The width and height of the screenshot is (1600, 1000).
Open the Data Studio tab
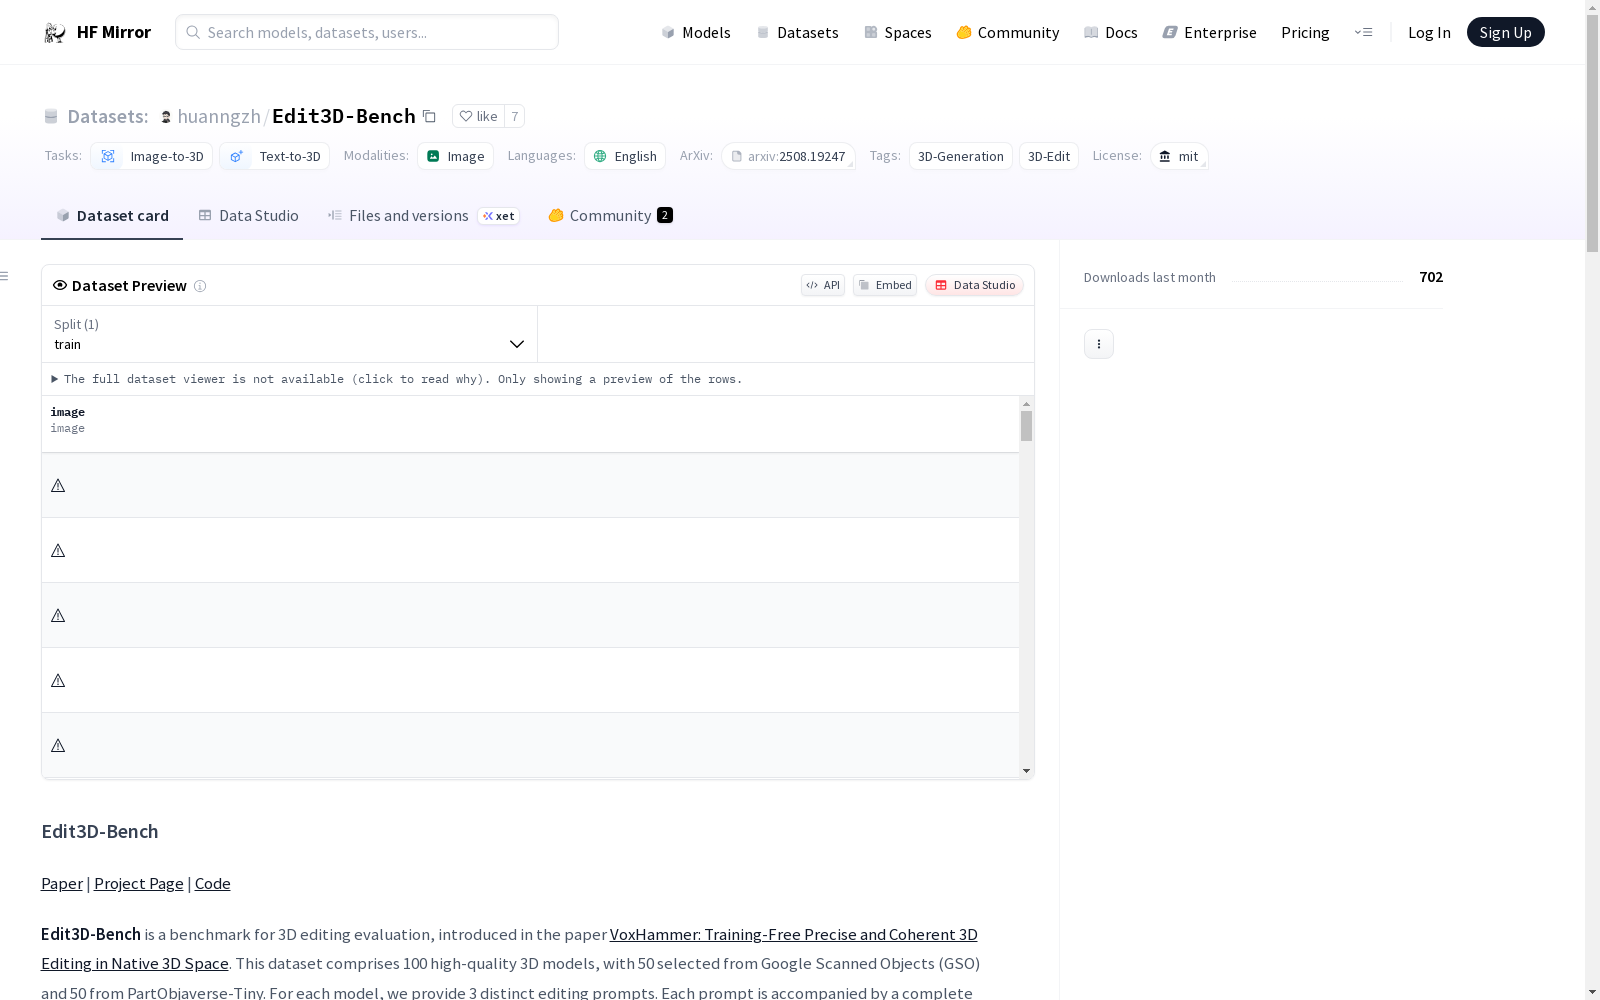tap(248, 216)
